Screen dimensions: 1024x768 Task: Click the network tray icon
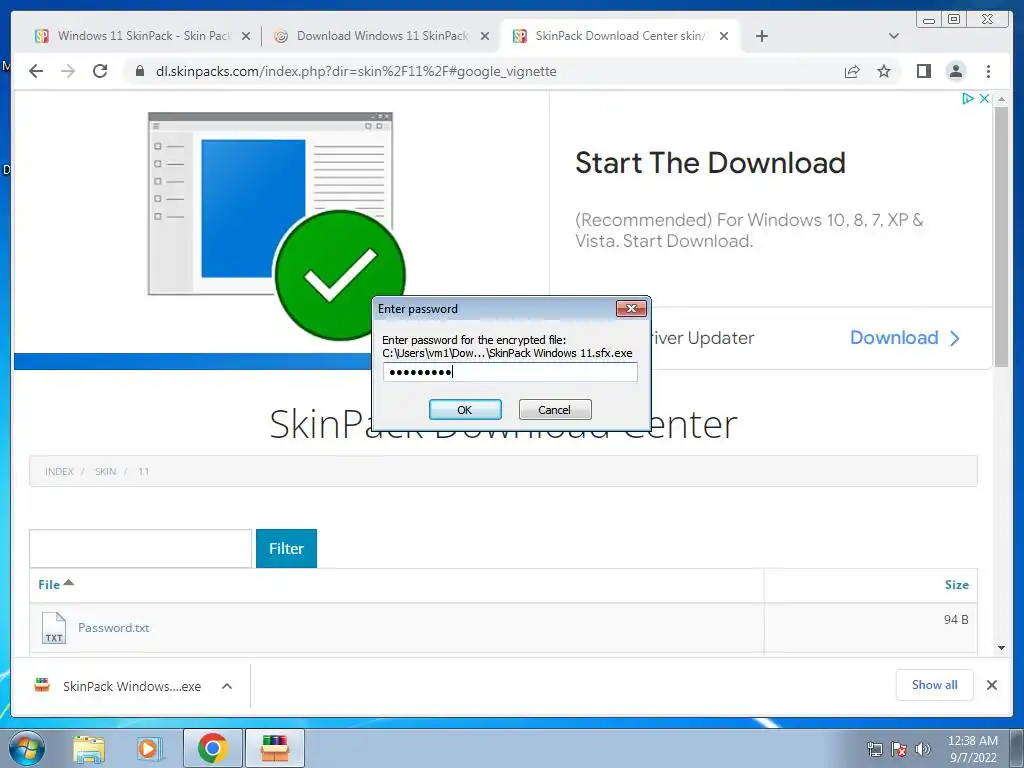click(x=874, y=749)
